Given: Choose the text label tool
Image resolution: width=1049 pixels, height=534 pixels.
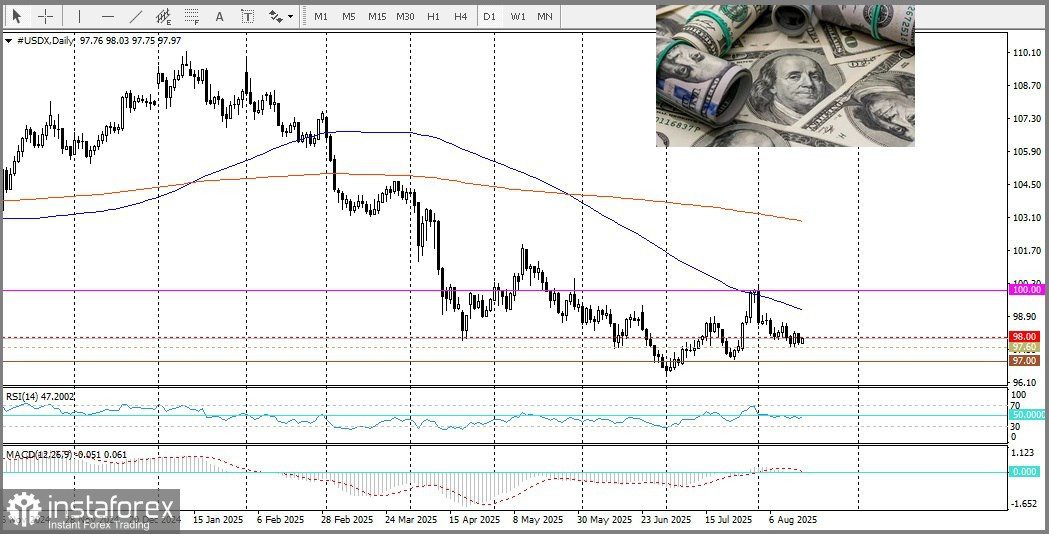Looking at the screenshot, I should [x=248, y=16].
